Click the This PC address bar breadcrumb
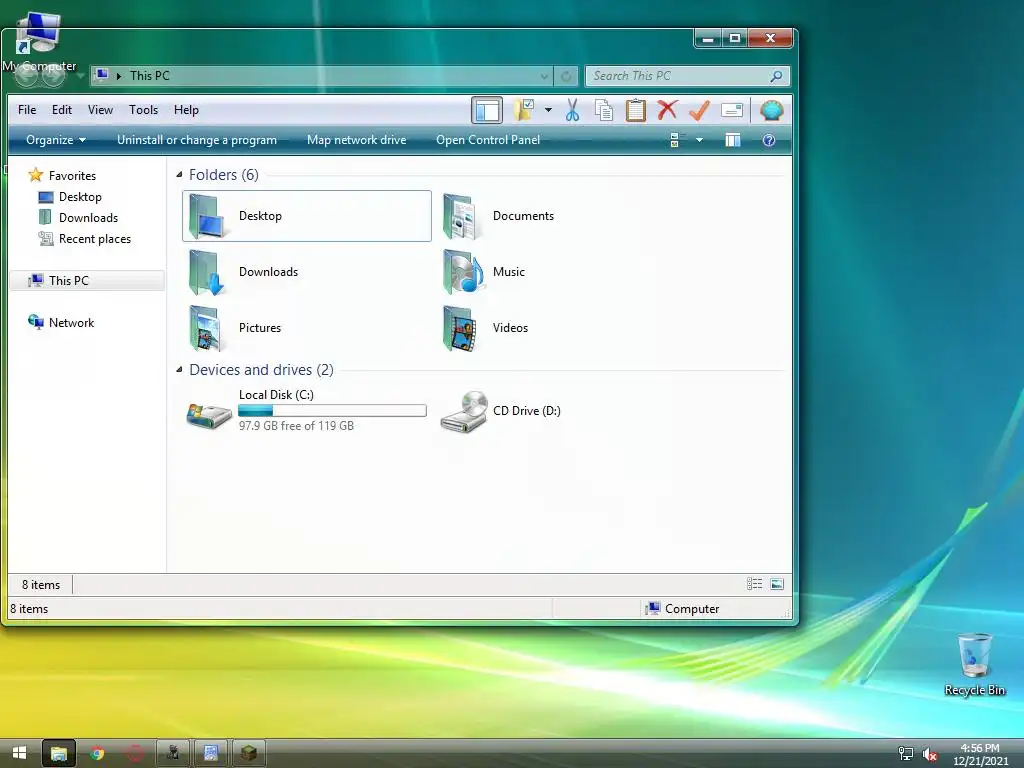 pyautogui.click(x=150, y=76)
